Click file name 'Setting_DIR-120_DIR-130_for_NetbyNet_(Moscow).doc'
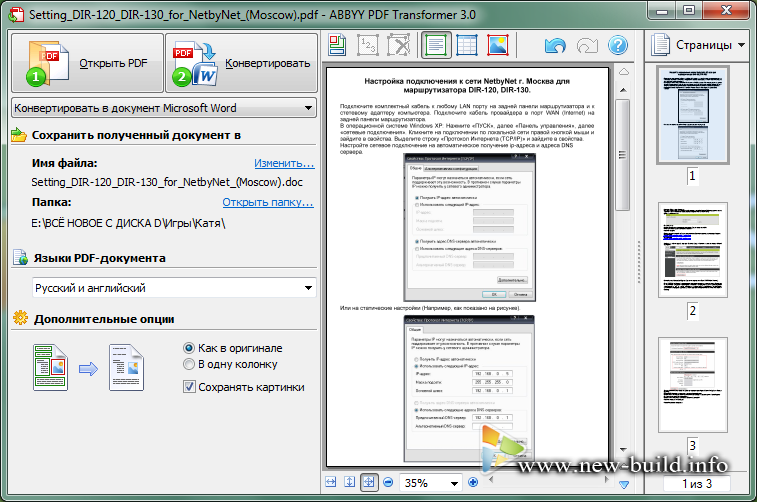This screenshot has height=502, width=757. coord(167,182)
